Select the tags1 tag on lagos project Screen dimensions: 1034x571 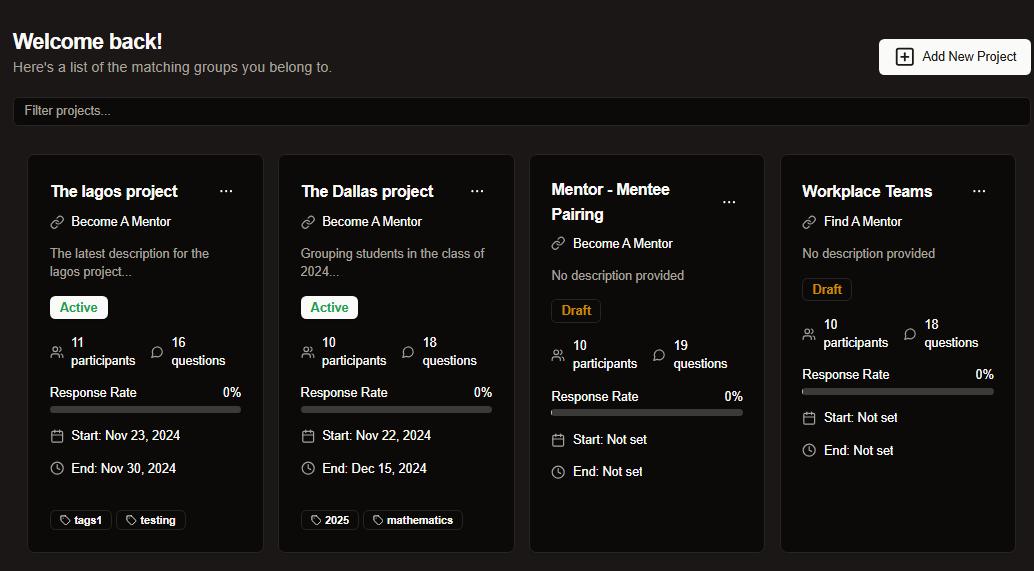tap(81, 520)
